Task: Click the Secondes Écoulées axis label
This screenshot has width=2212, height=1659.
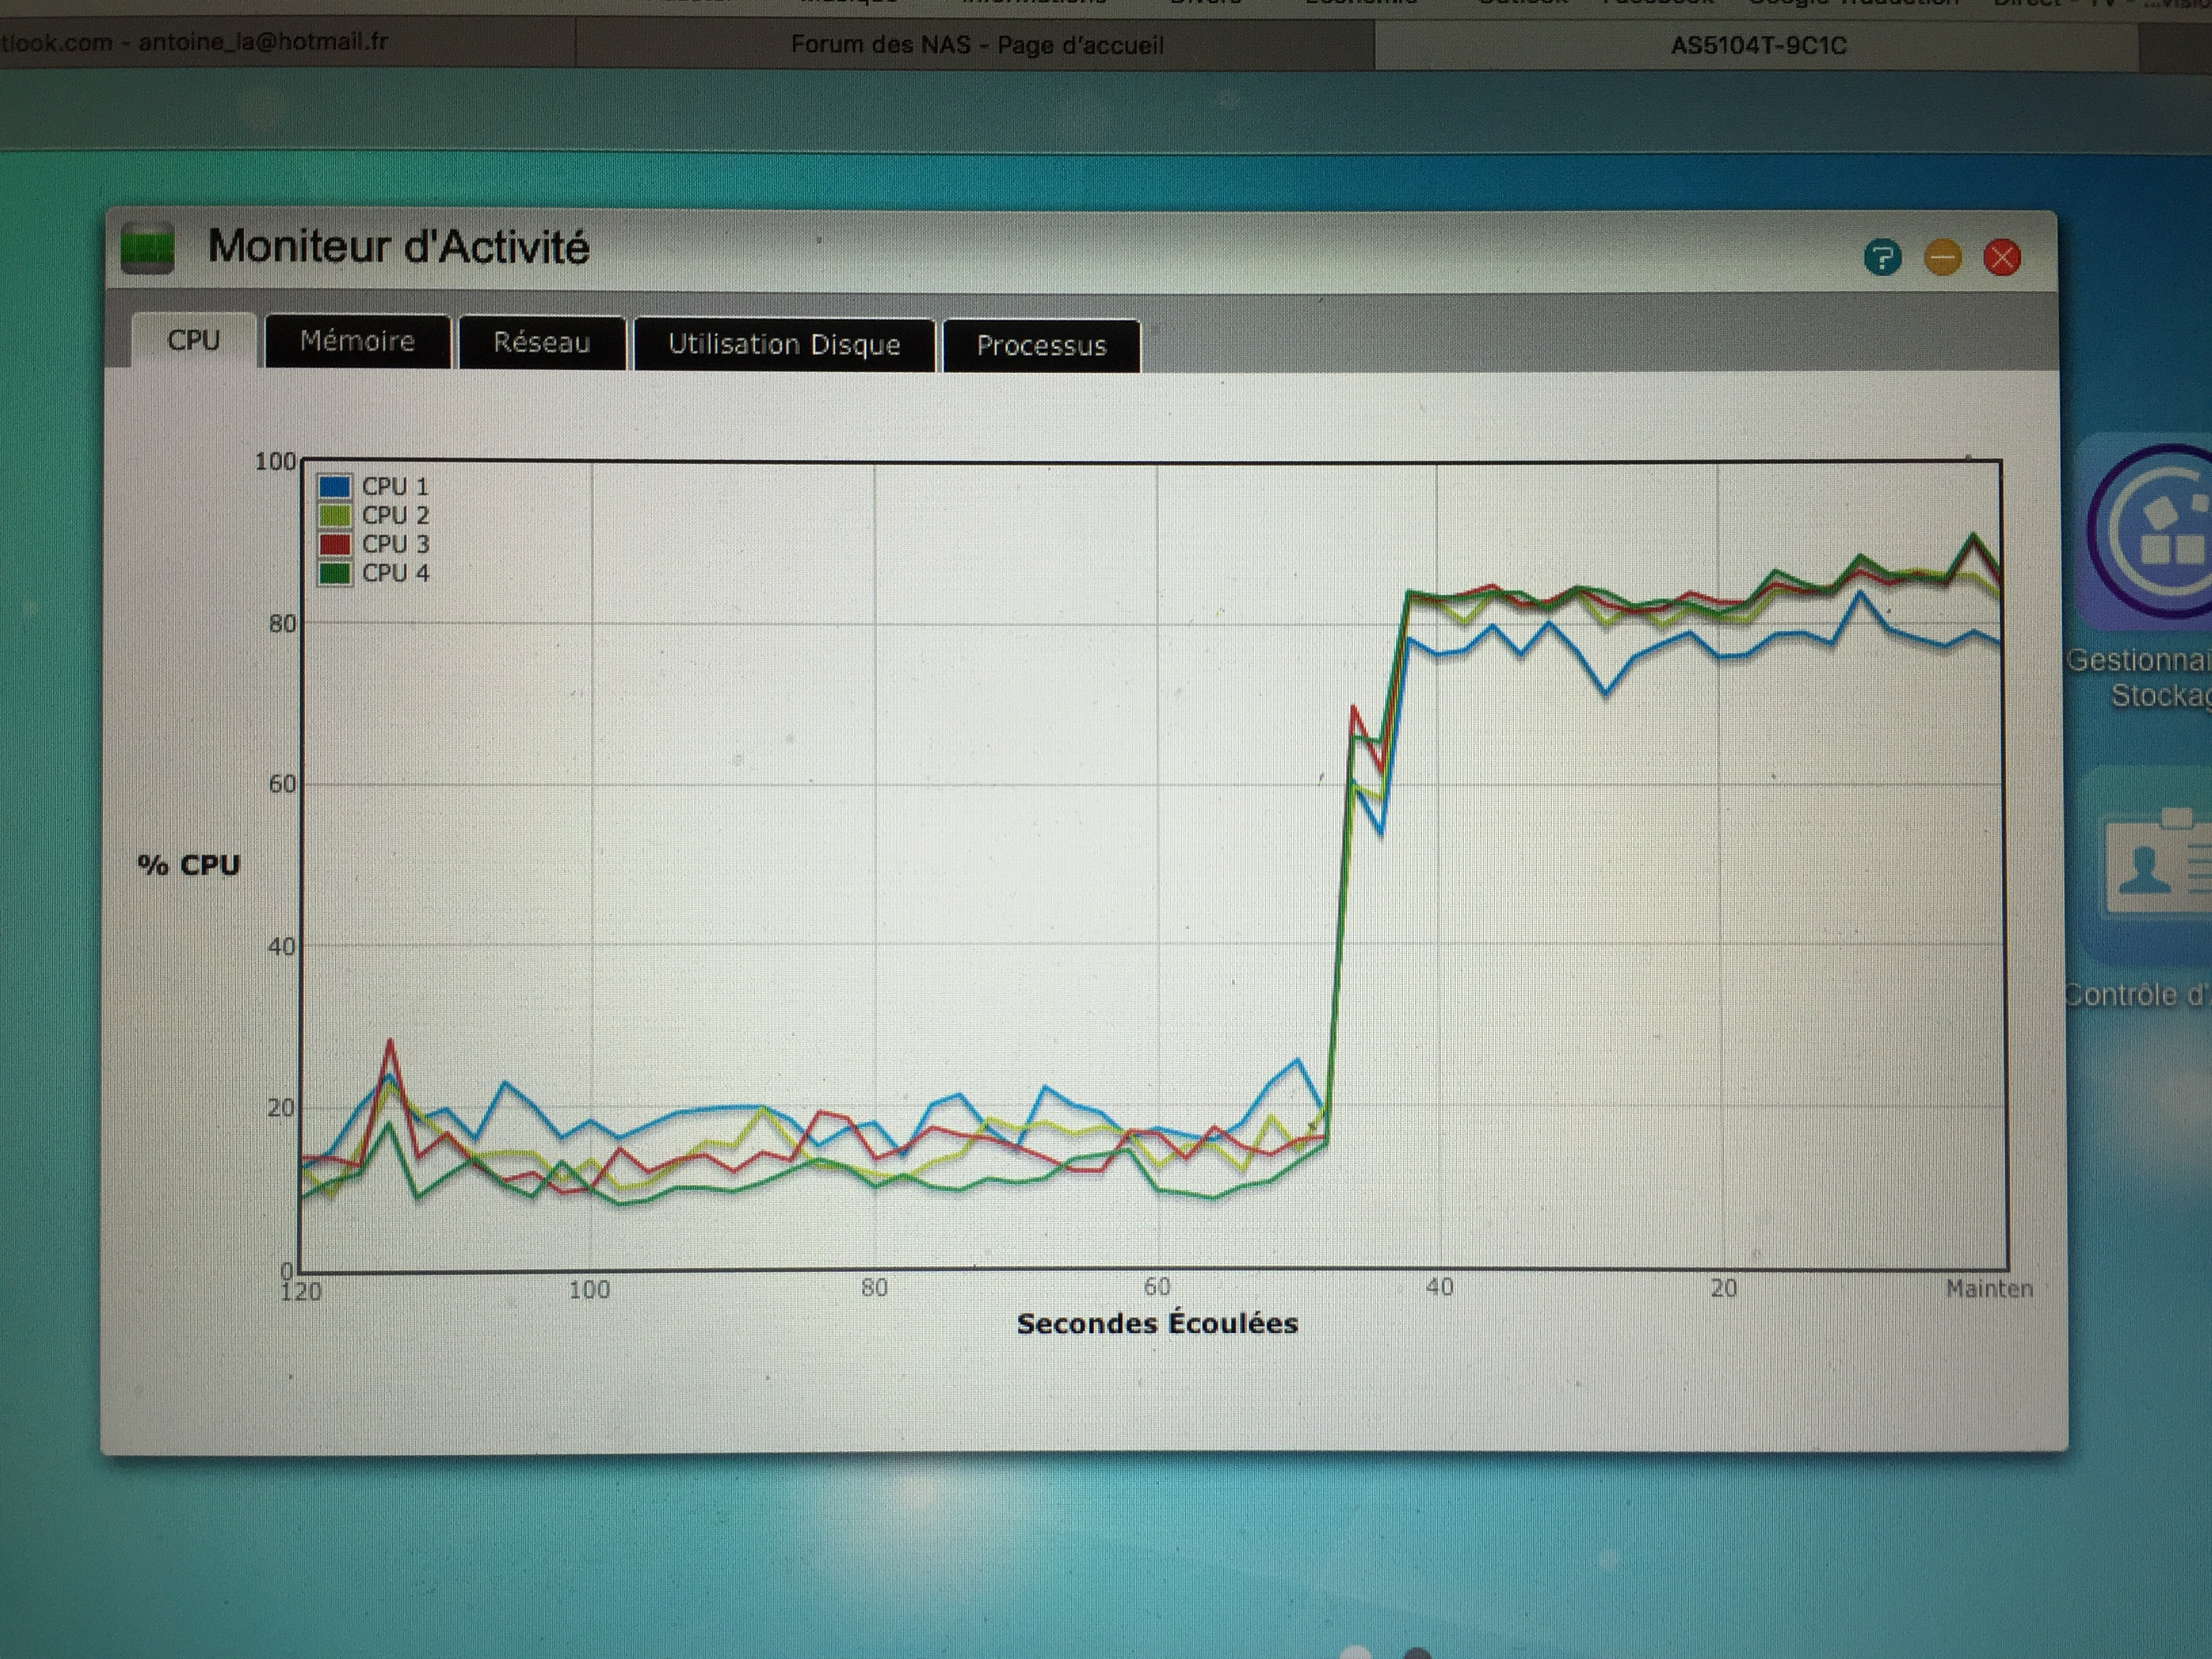Action: coord(1157,1324)
